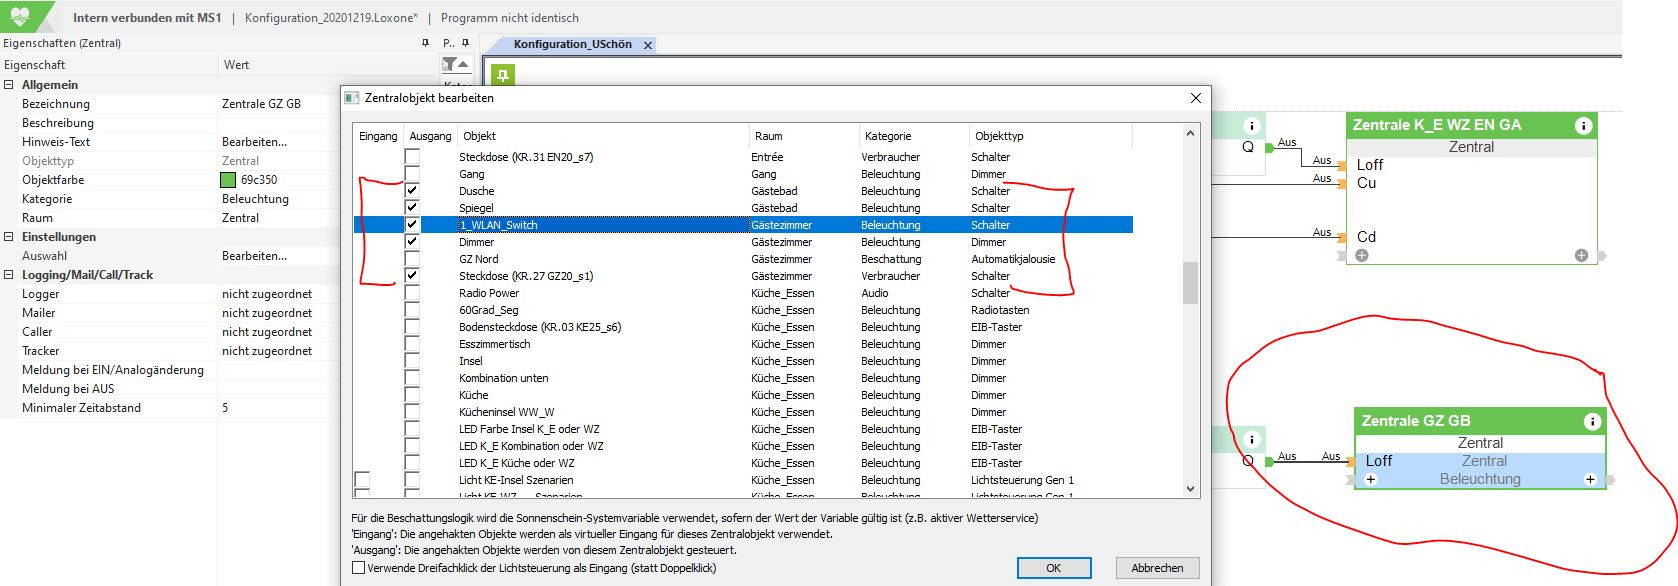Click green 69c350 Objektfarbe swatch
This screenshot has width=1678, height=586.
point(228,180)
